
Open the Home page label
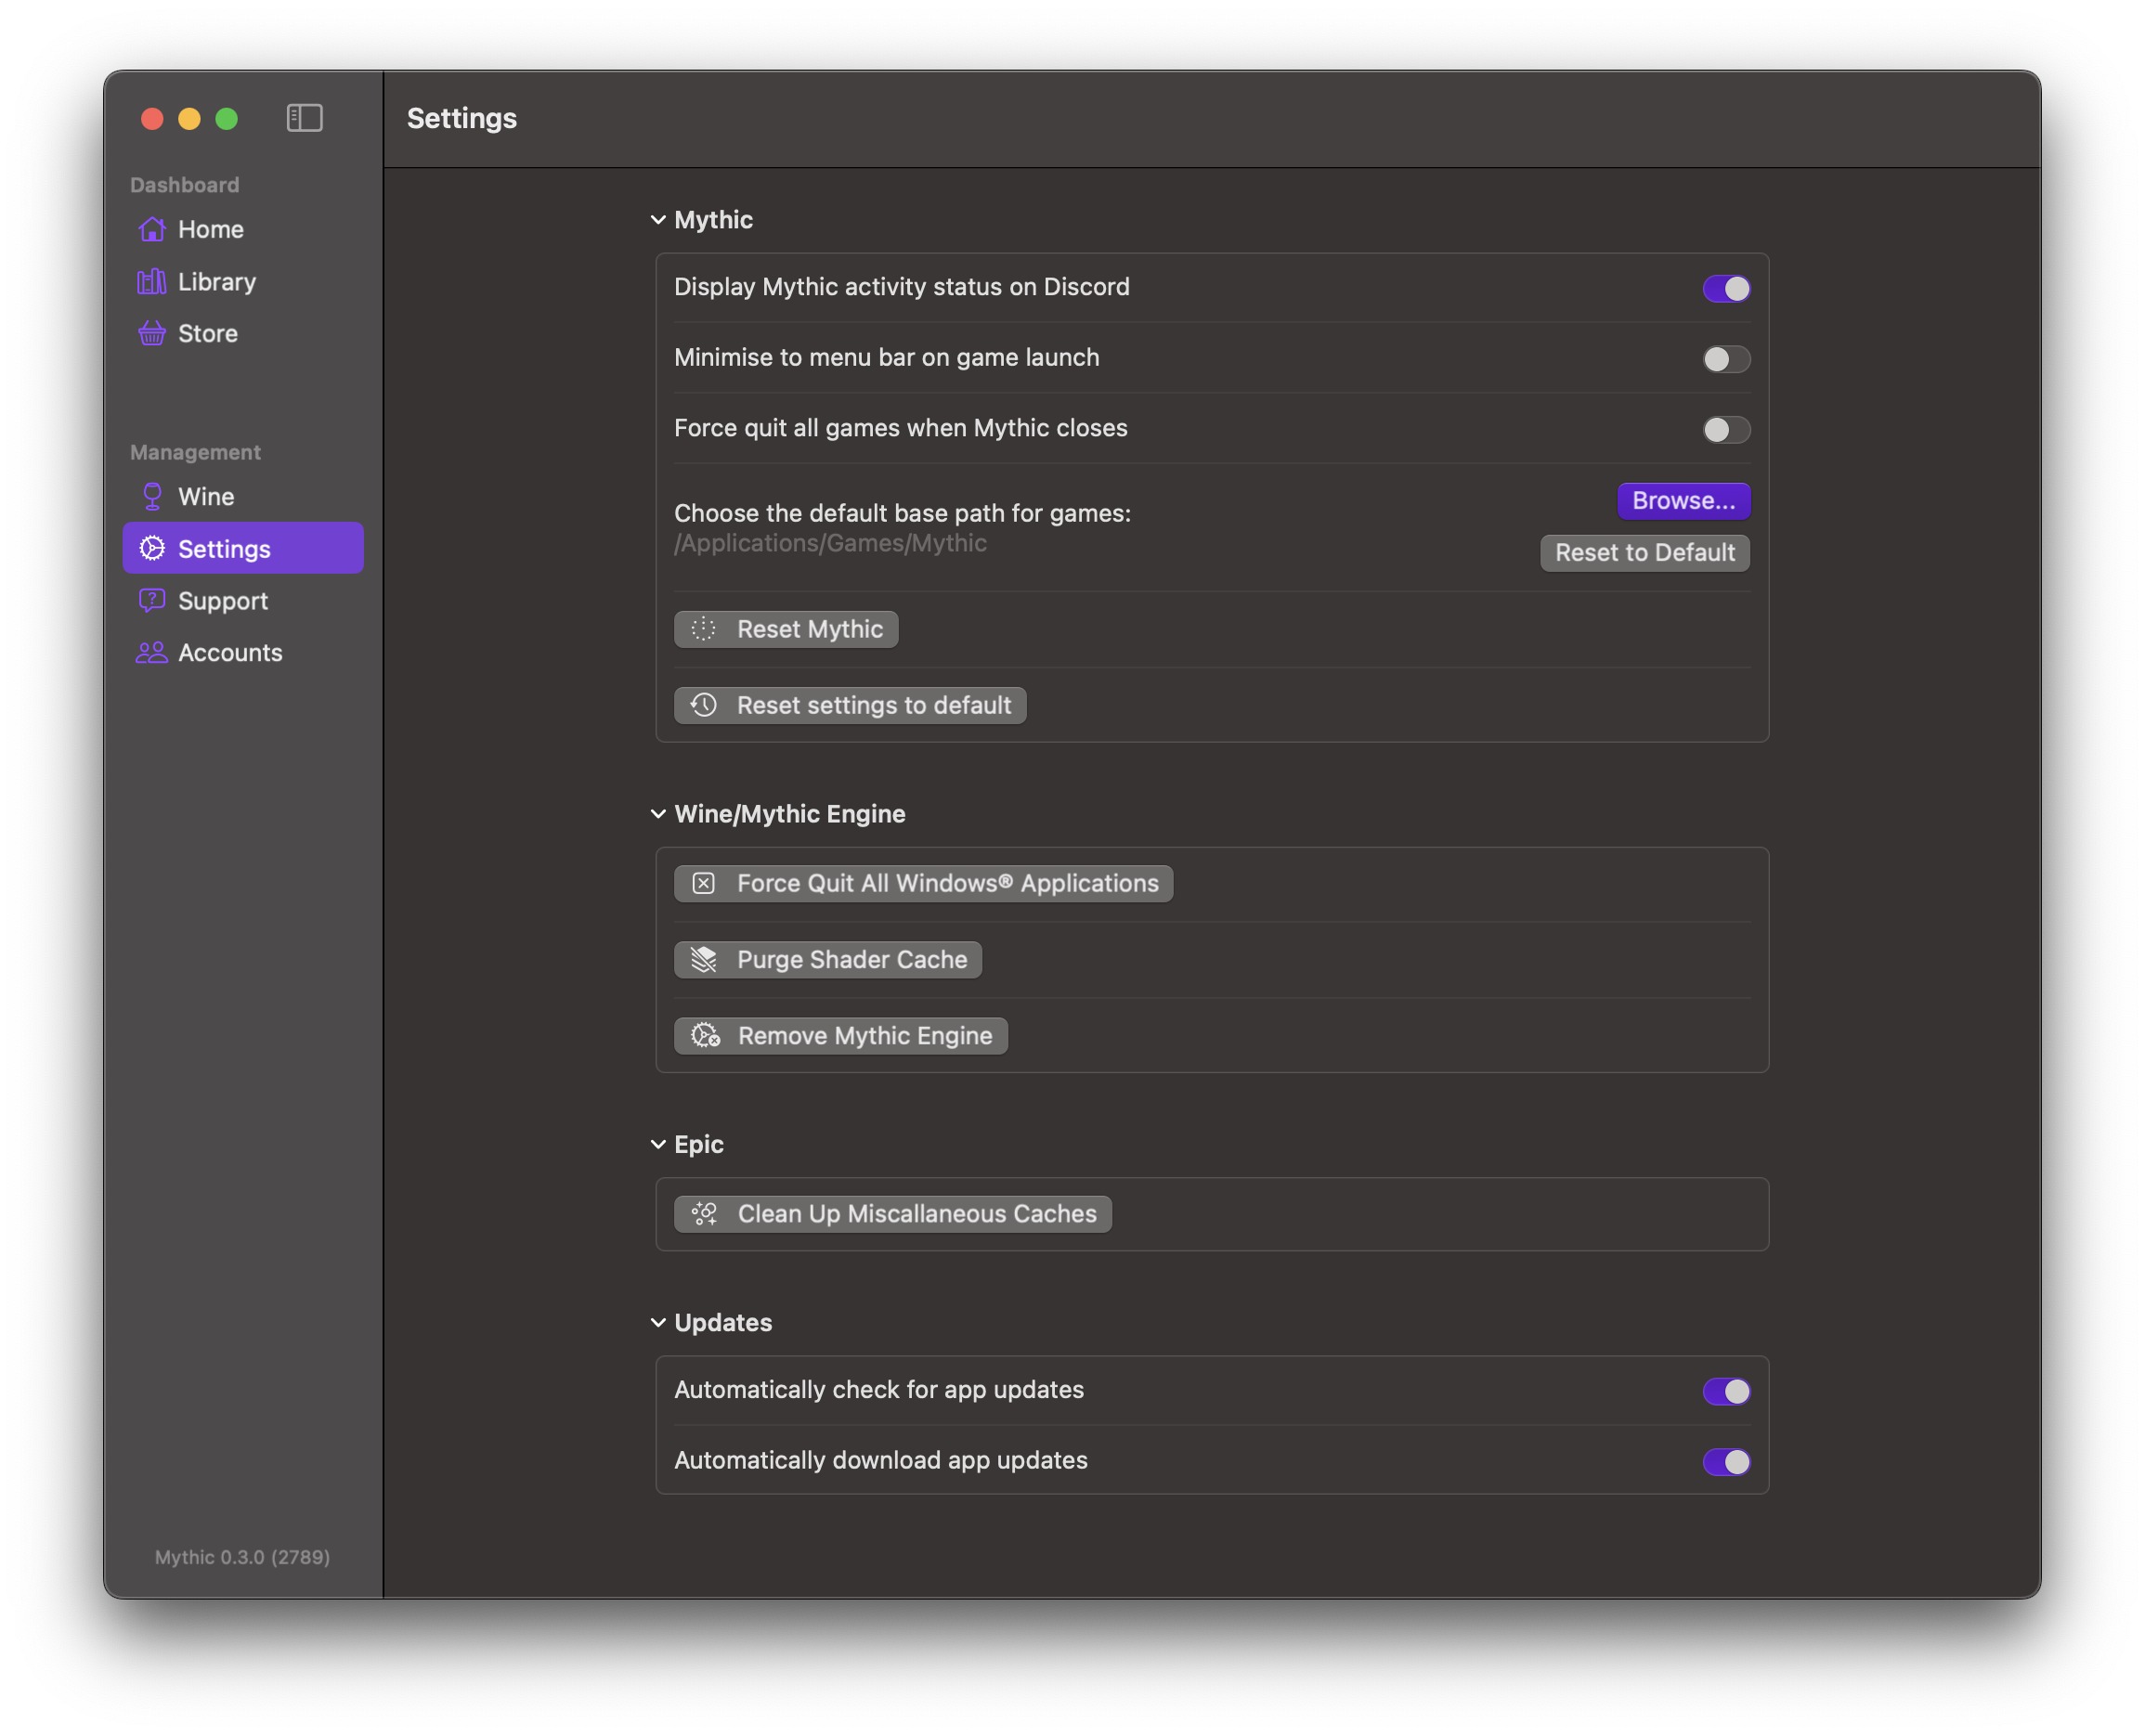(x=211, y=229)
